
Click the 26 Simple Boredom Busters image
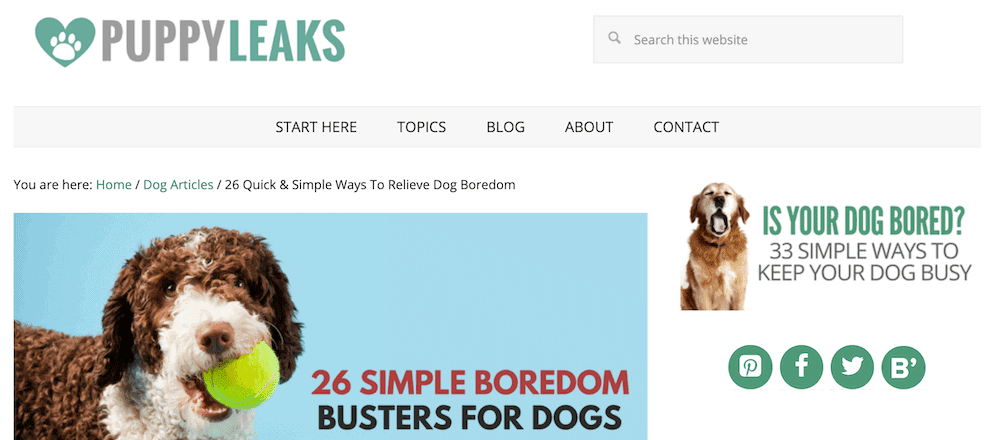(330, 326)
